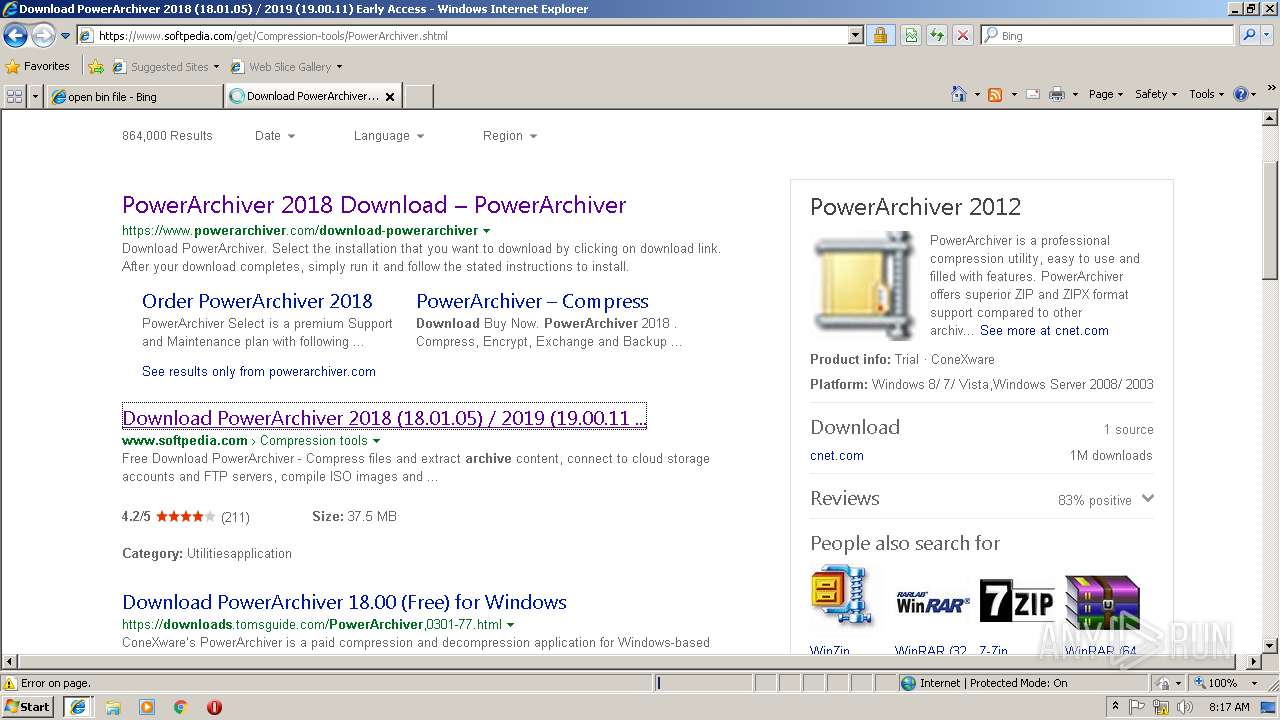This screenshot has width=1280, height=720.
Task: Open the Tools menu
Action: [1206, 94]
